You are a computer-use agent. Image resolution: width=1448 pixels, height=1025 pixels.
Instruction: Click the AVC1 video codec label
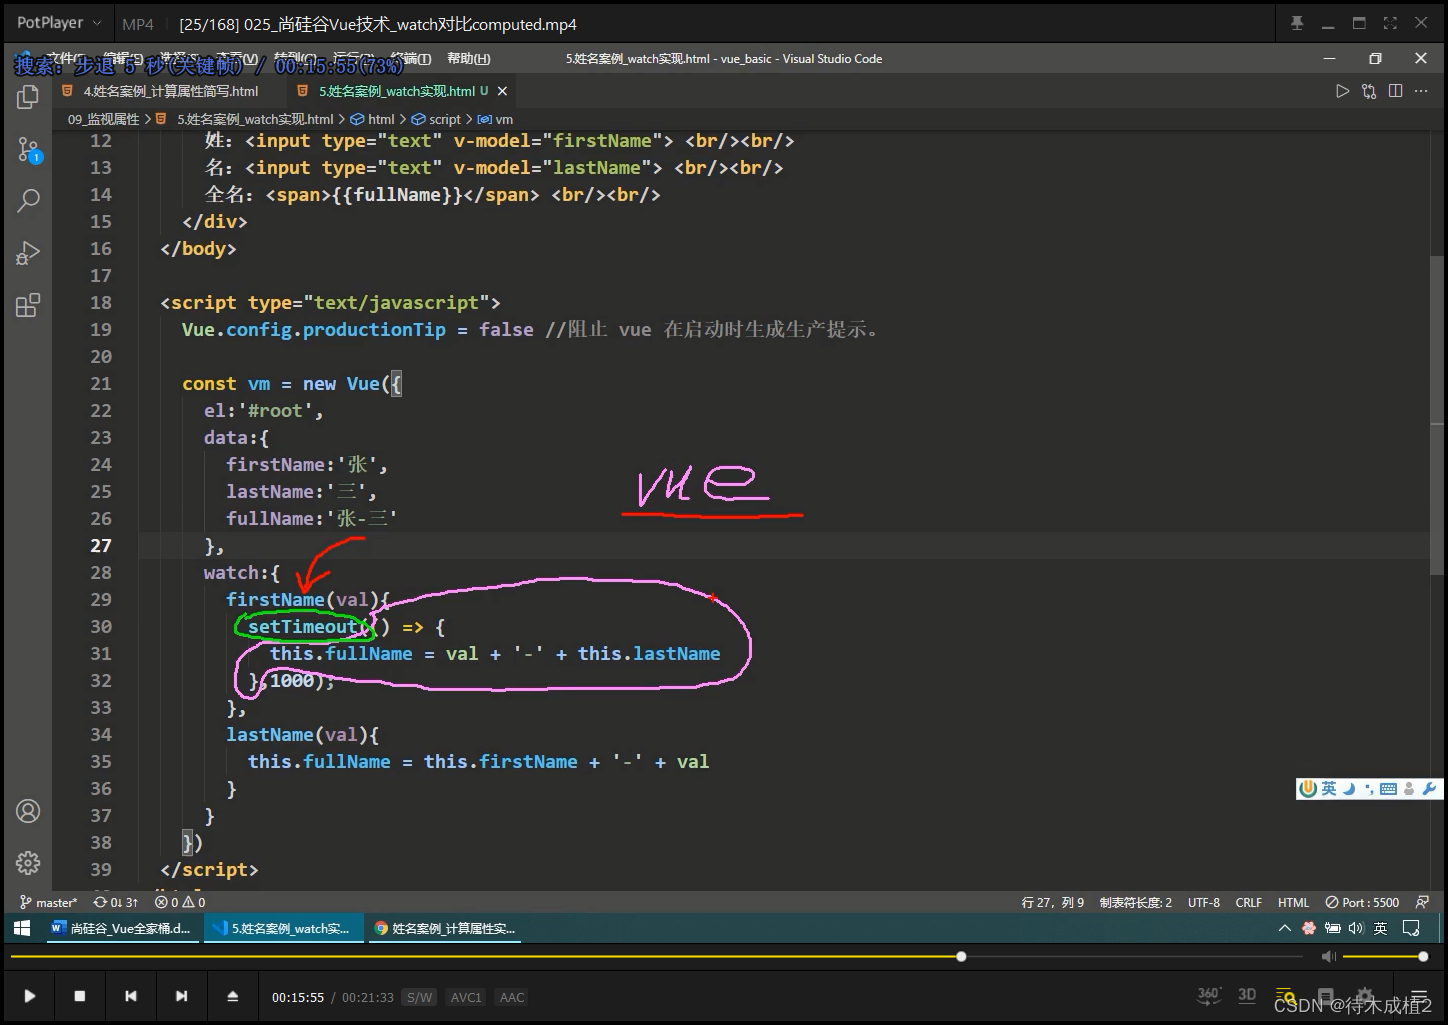466,997
